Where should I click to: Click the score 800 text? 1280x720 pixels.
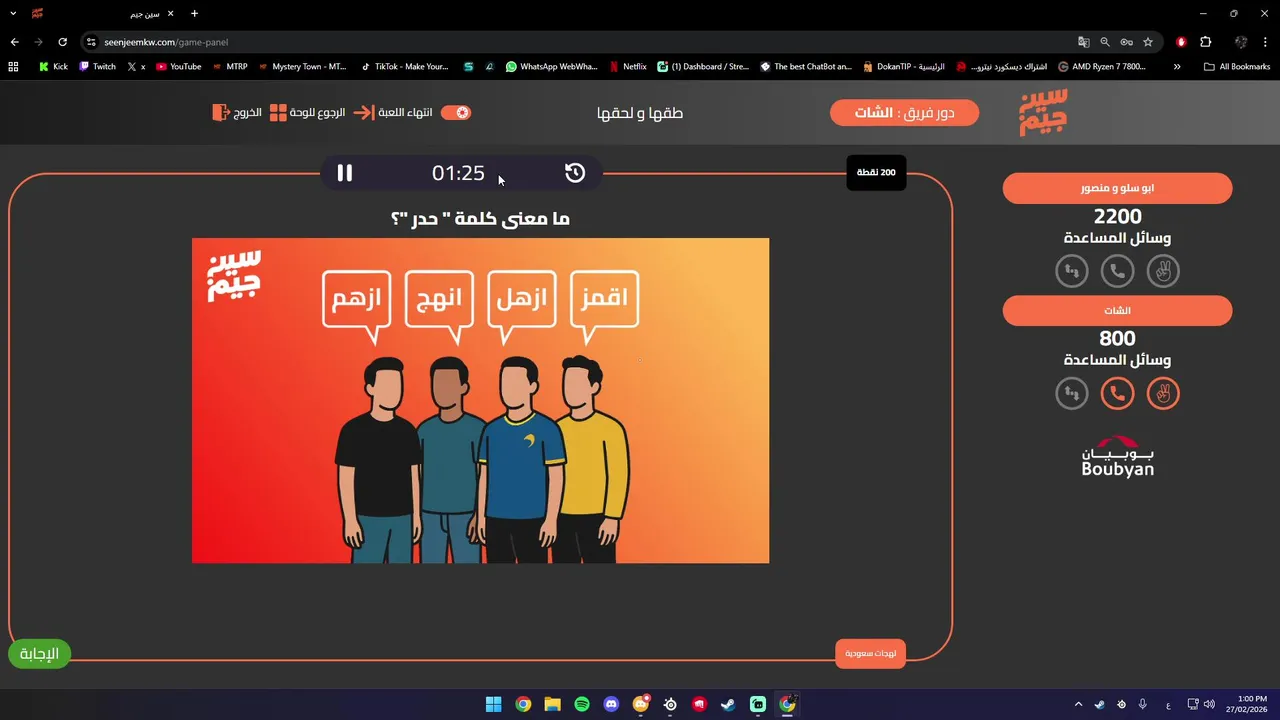tap(1117, 339)
